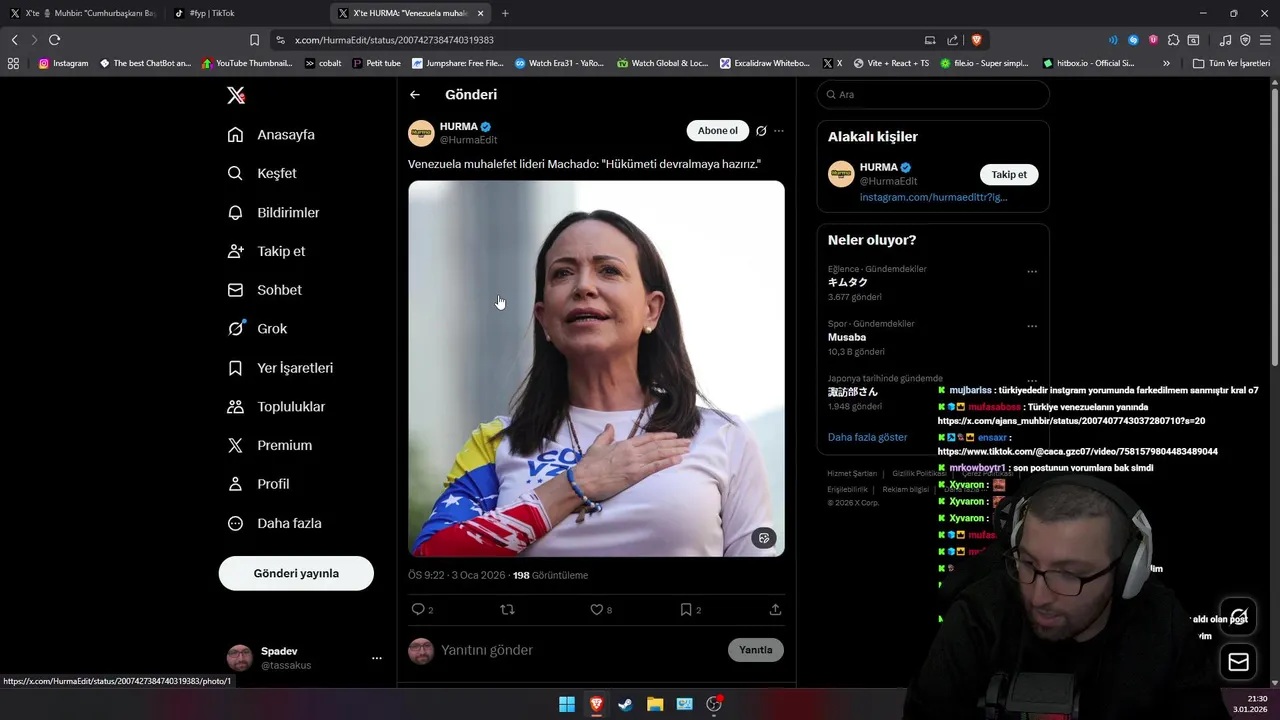Click the image edit icon on the photo
The height and width of the screenshot is (720, 1280).
pyautogui.click(x=764, y=538)
